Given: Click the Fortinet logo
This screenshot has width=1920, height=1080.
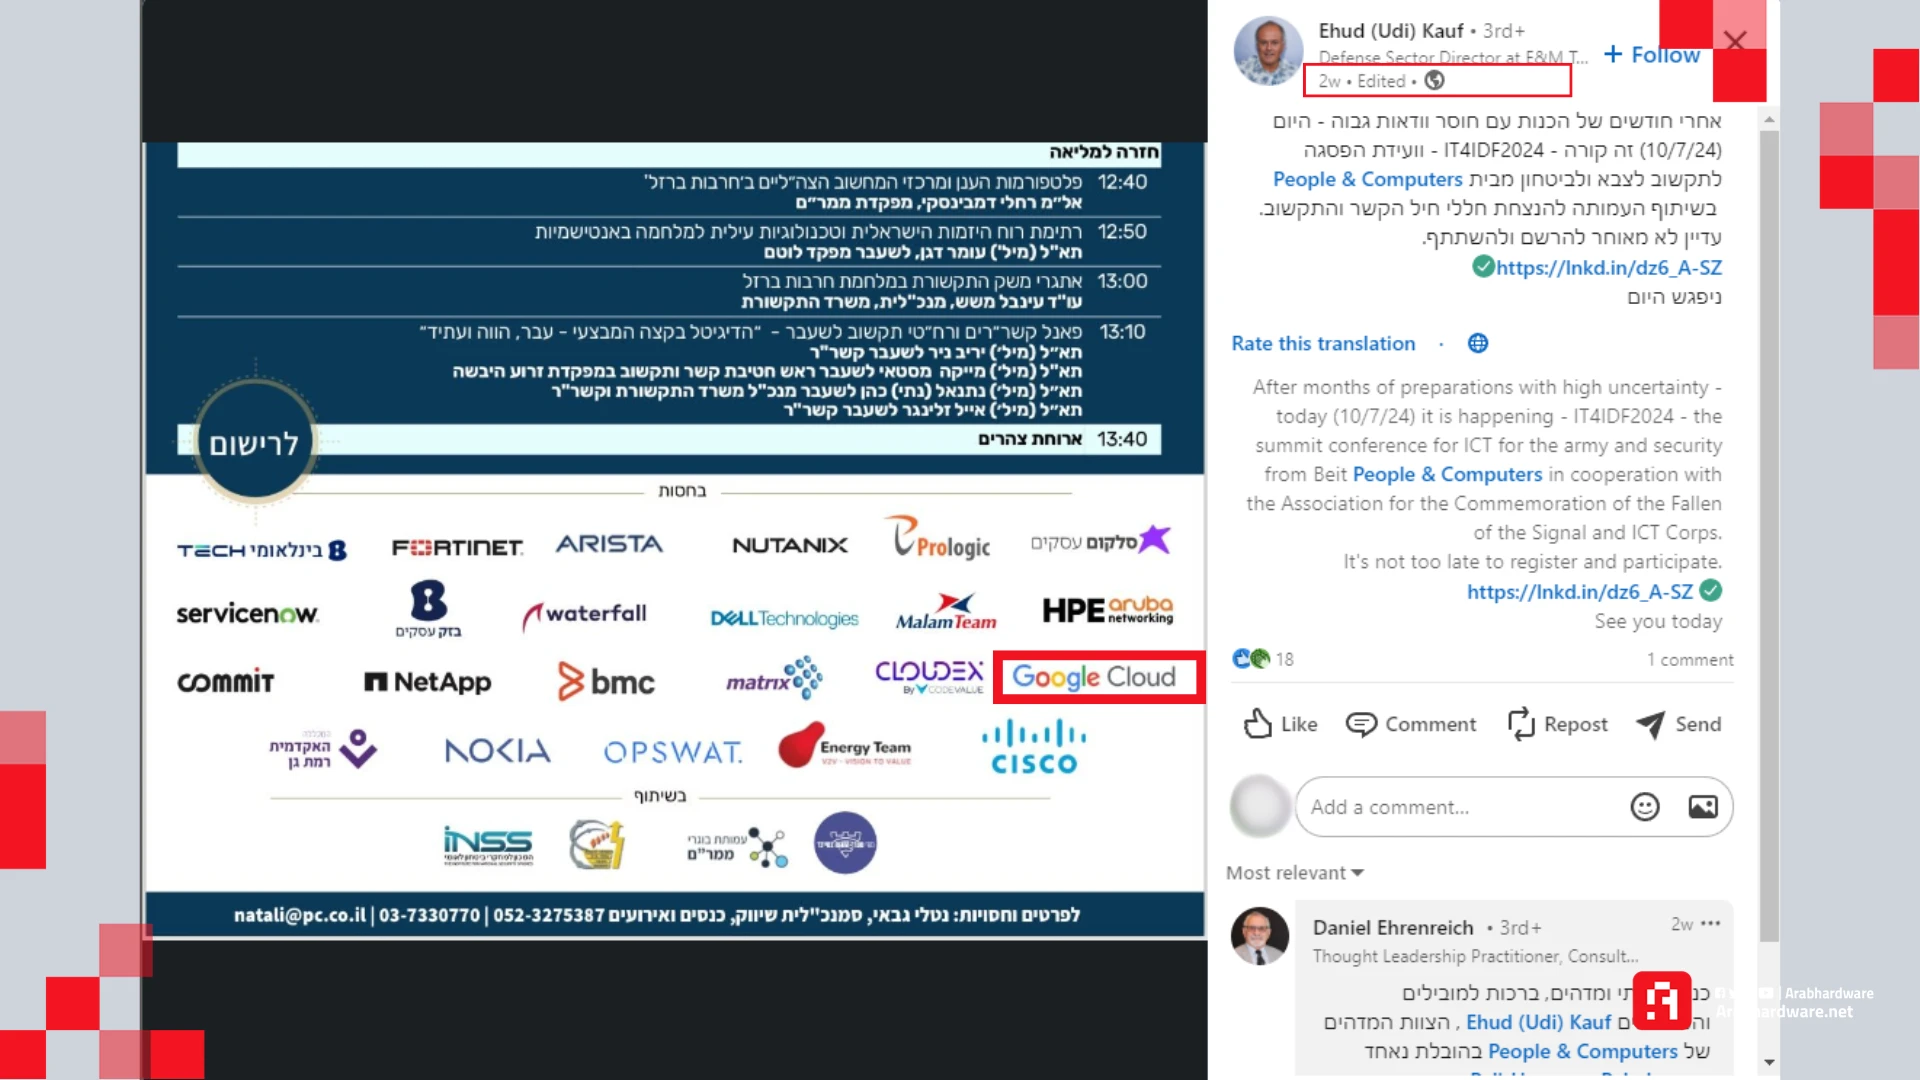Looking at the screenshot, I should pyautogui.click(x=457, y=548).
